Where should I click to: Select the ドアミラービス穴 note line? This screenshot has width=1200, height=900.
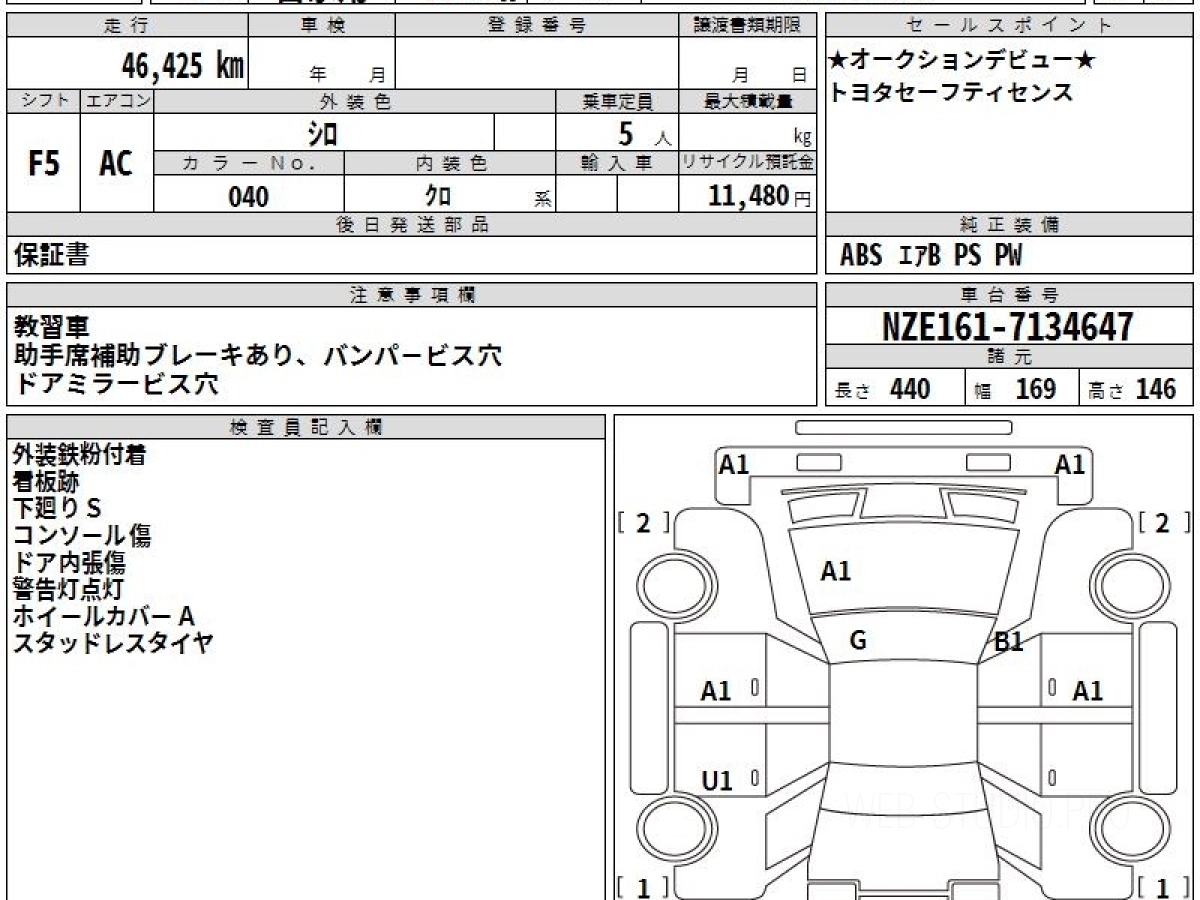(115, 383)
